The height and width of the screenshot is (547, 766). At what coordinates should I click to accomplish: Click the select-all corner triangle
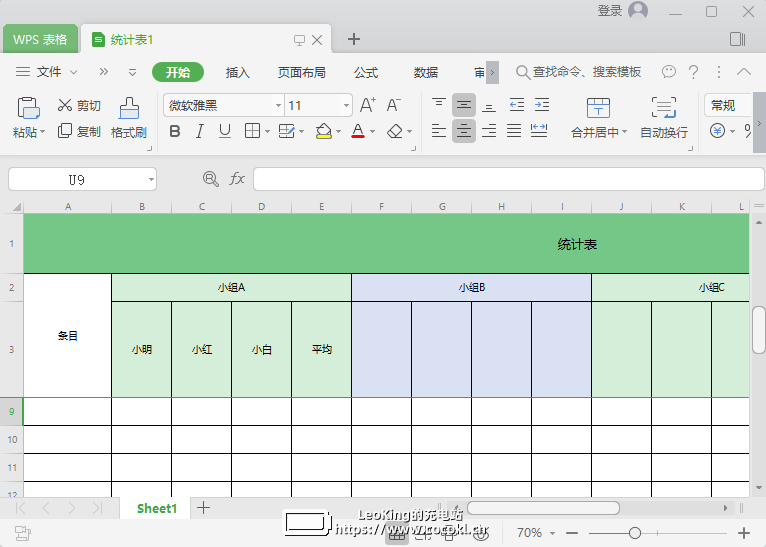pyautogui.click(x=17, y=207)
